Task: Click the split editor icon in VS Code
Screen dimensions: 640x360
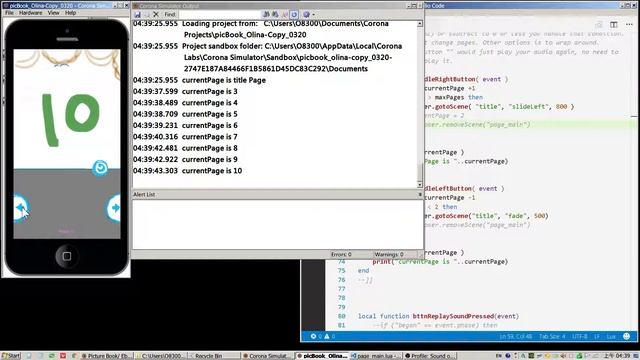Action: coord(613,24)
